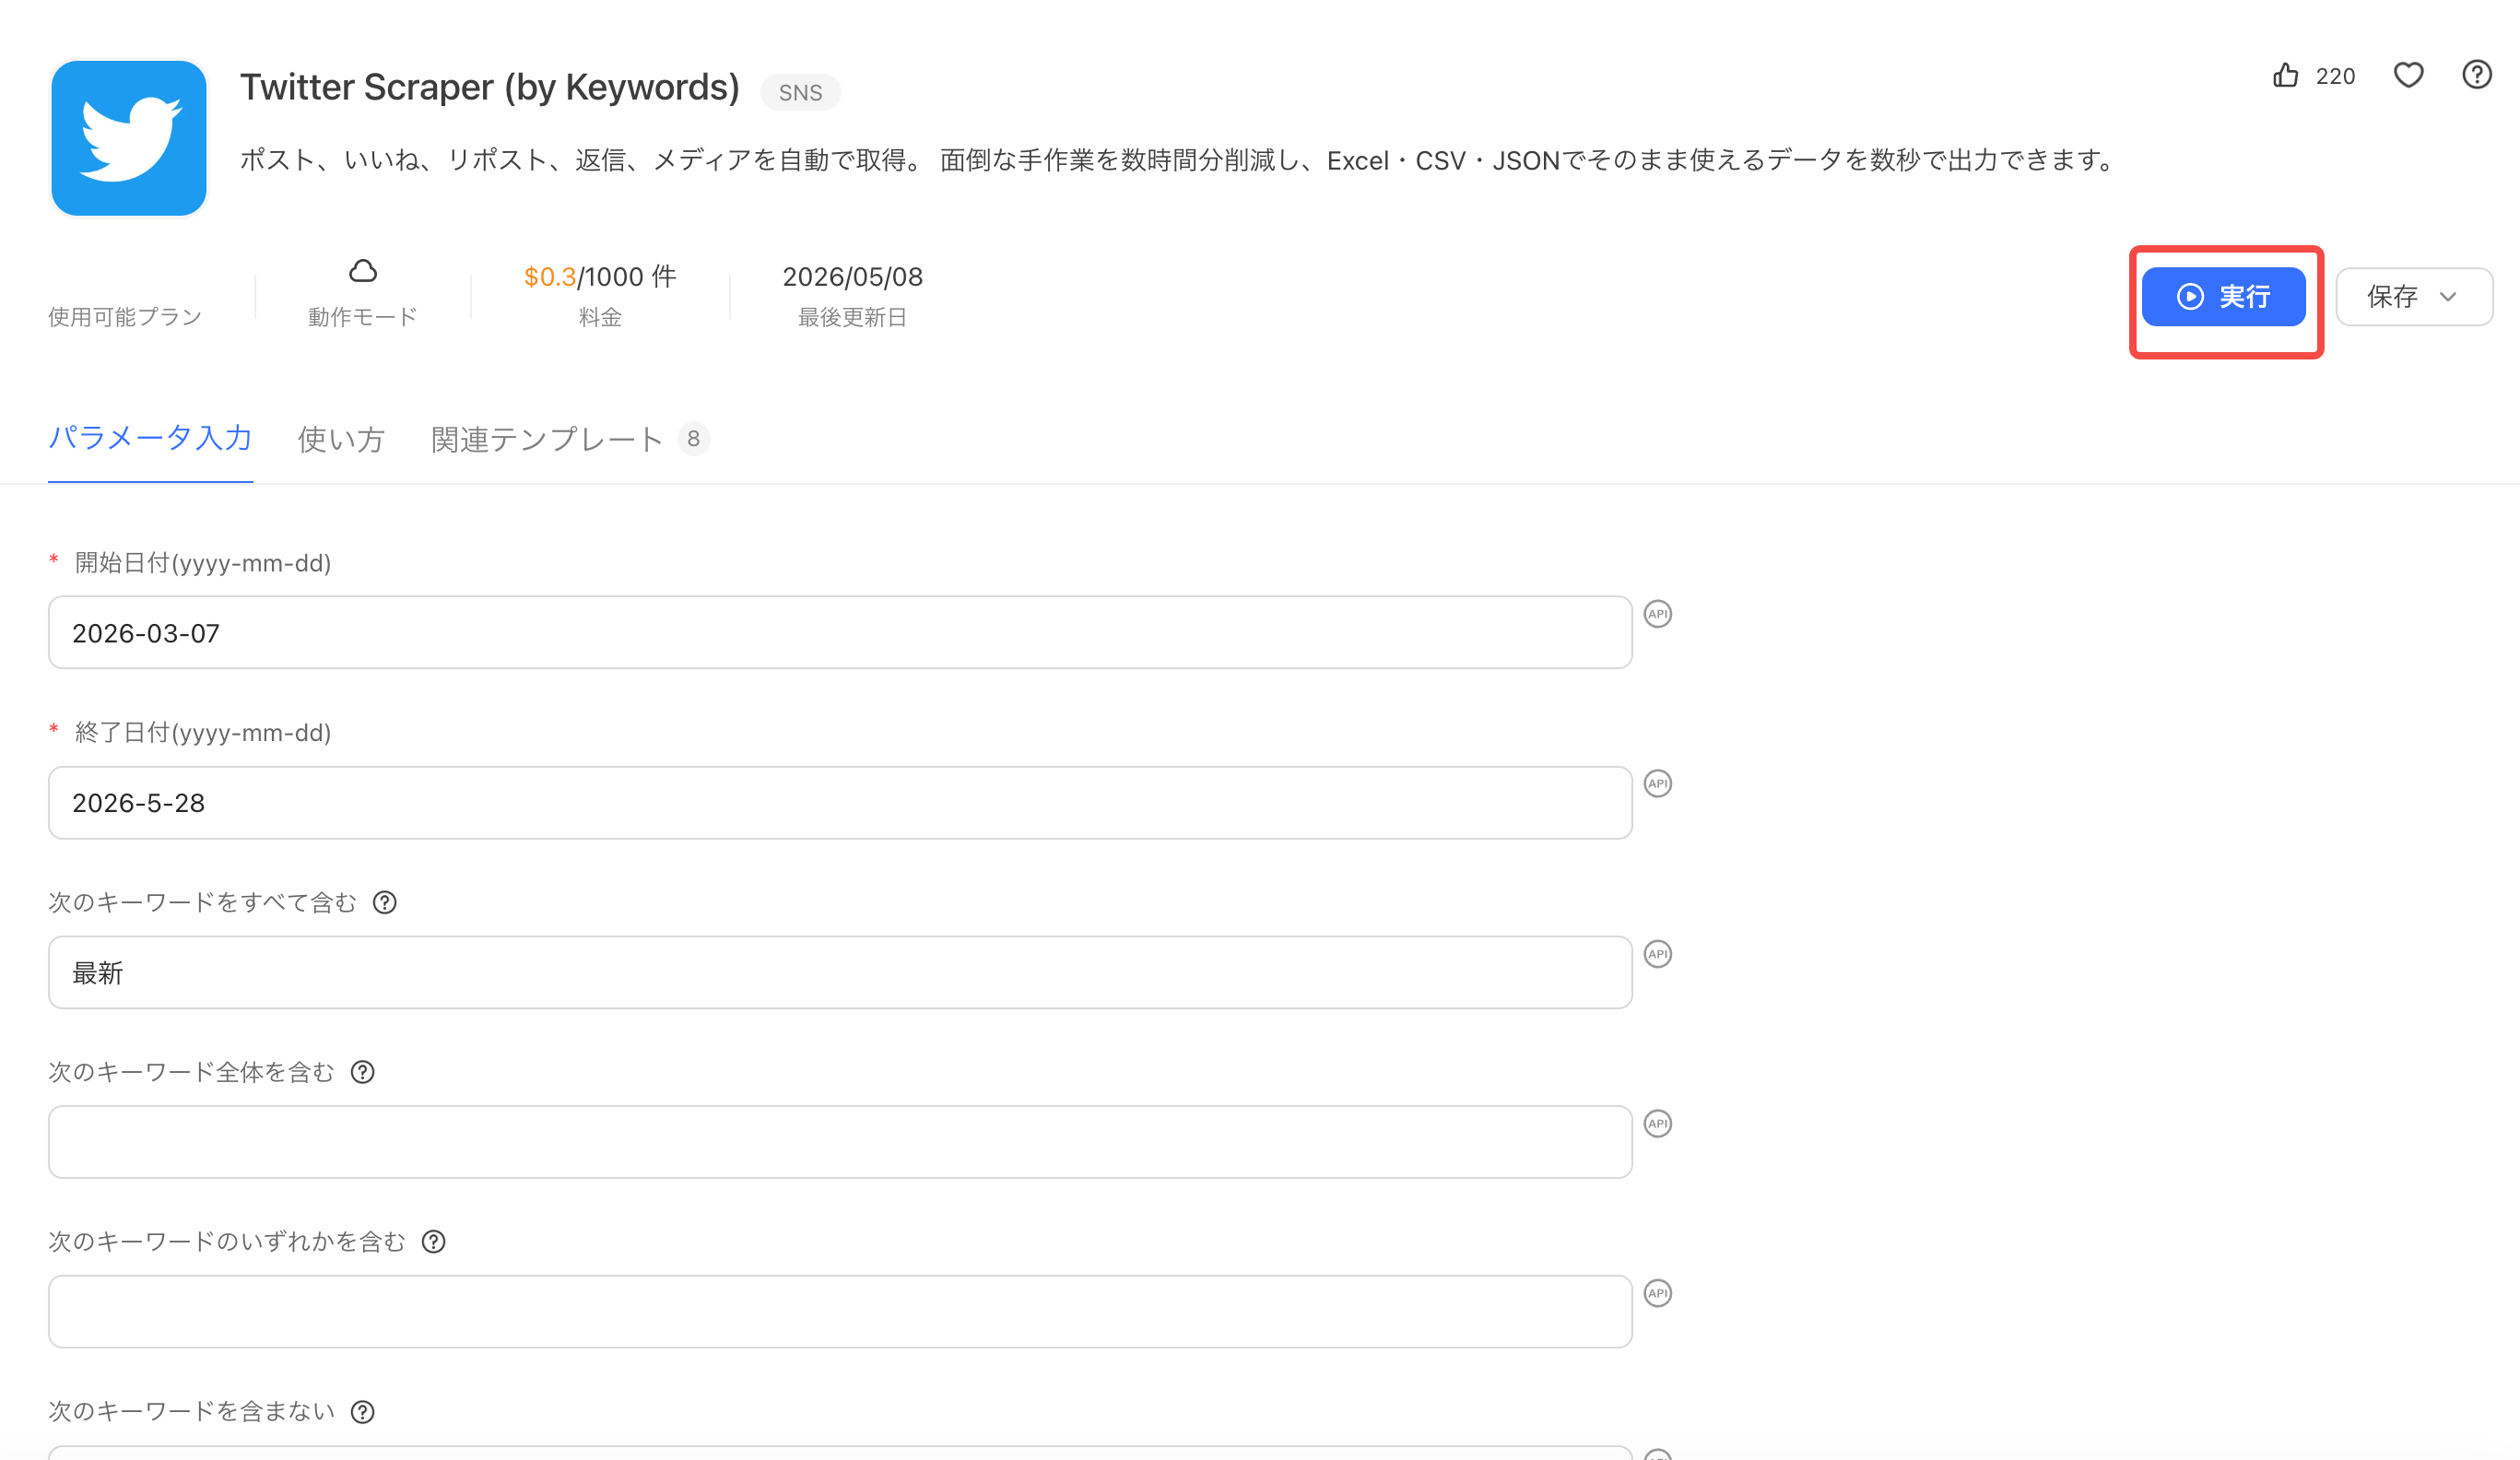The height and width of the screenshot is (1460, 2520).
Task: Click the 2026/05/08 last updated date
Action: (x=852, y=276)
